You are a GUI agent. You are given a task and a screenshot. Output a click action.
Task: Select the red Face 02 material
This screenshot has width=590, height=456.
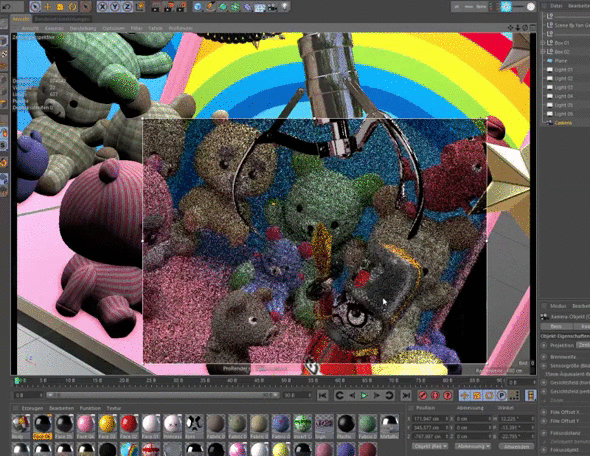[x=129, y=426]
